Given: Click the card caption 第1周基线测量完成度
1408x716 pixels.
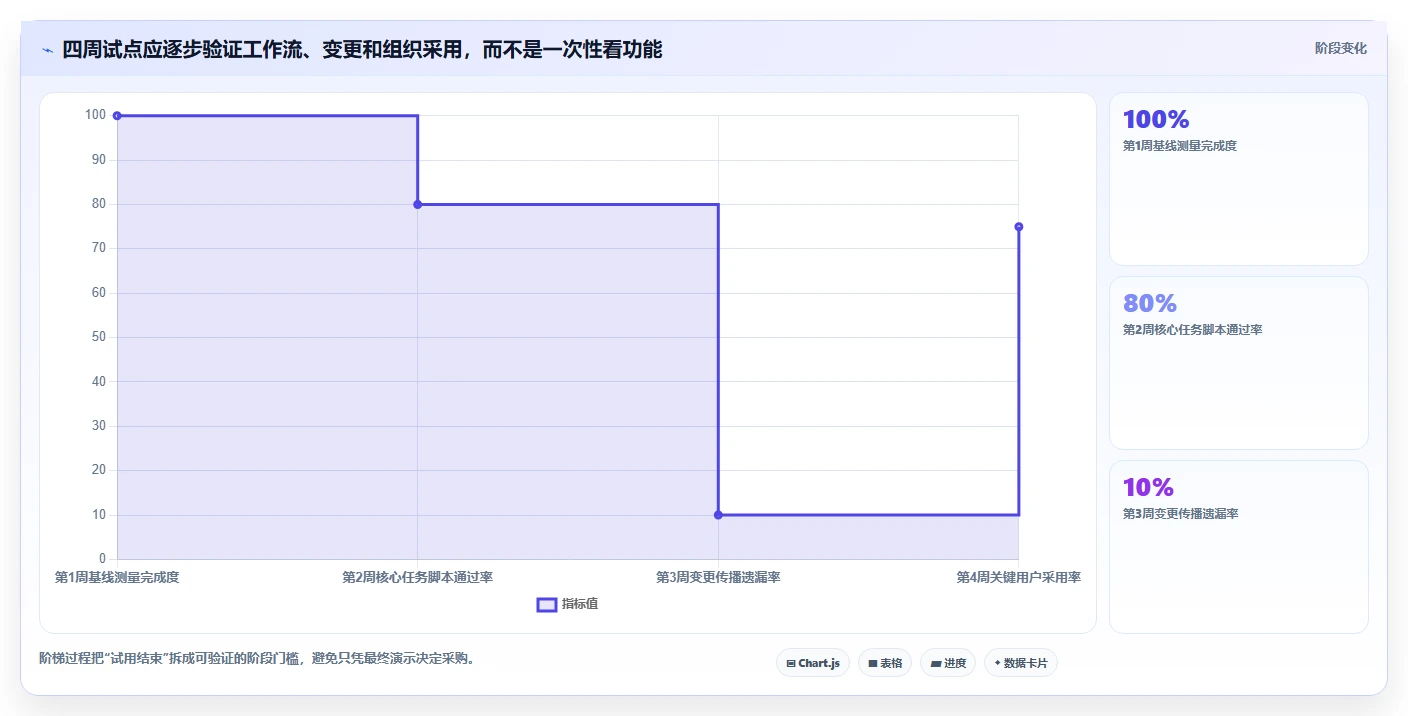Looking at the screenshot, I should click(1180, 146).
